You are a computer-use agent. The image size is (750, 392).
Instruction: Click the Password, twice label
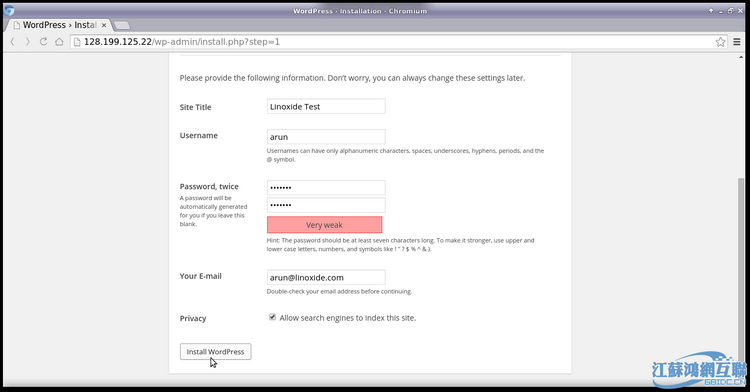[x=209, y=186]
